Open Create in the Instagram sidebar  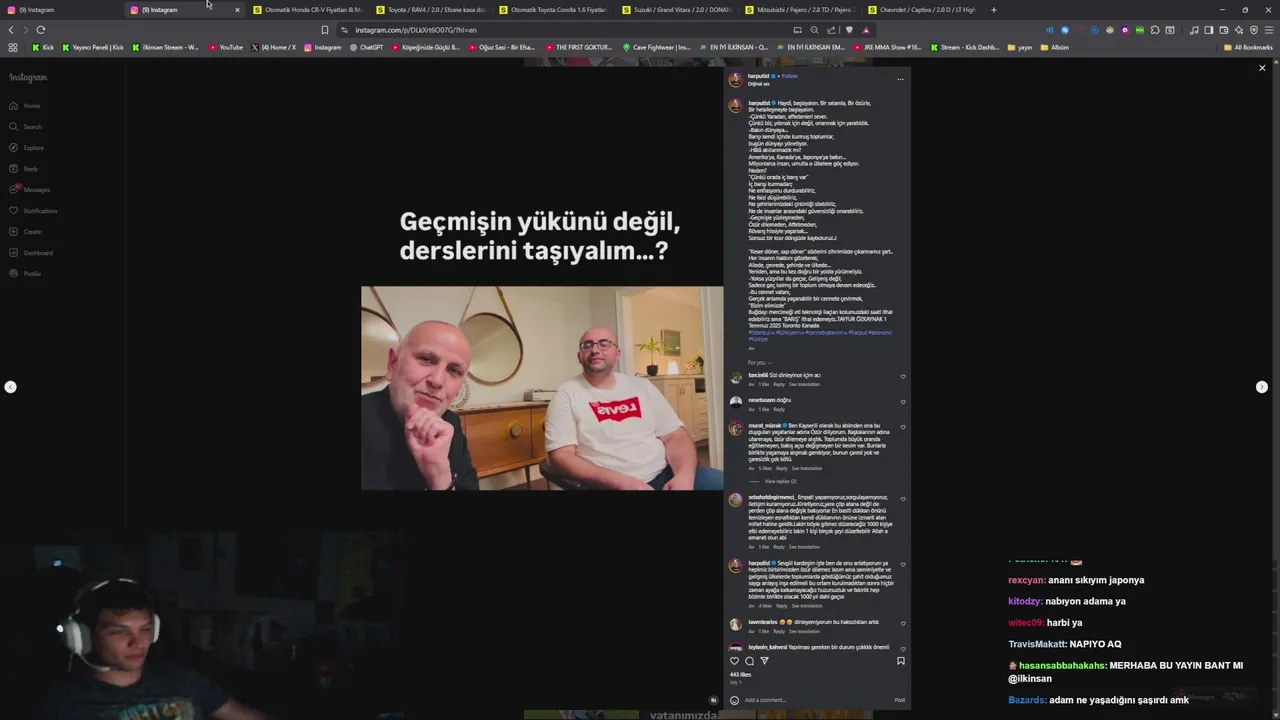click(x=26, y=232)
